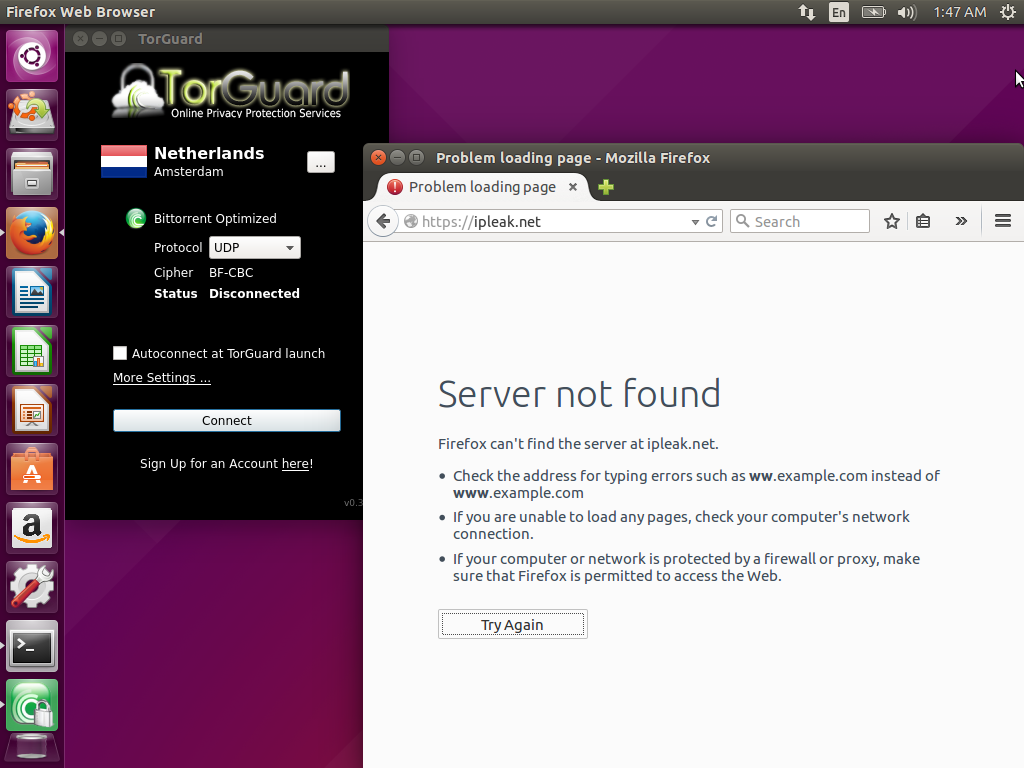Click the Disconnected status text
Viewport: 1024px width, 768px height.
tap(254, 294)
